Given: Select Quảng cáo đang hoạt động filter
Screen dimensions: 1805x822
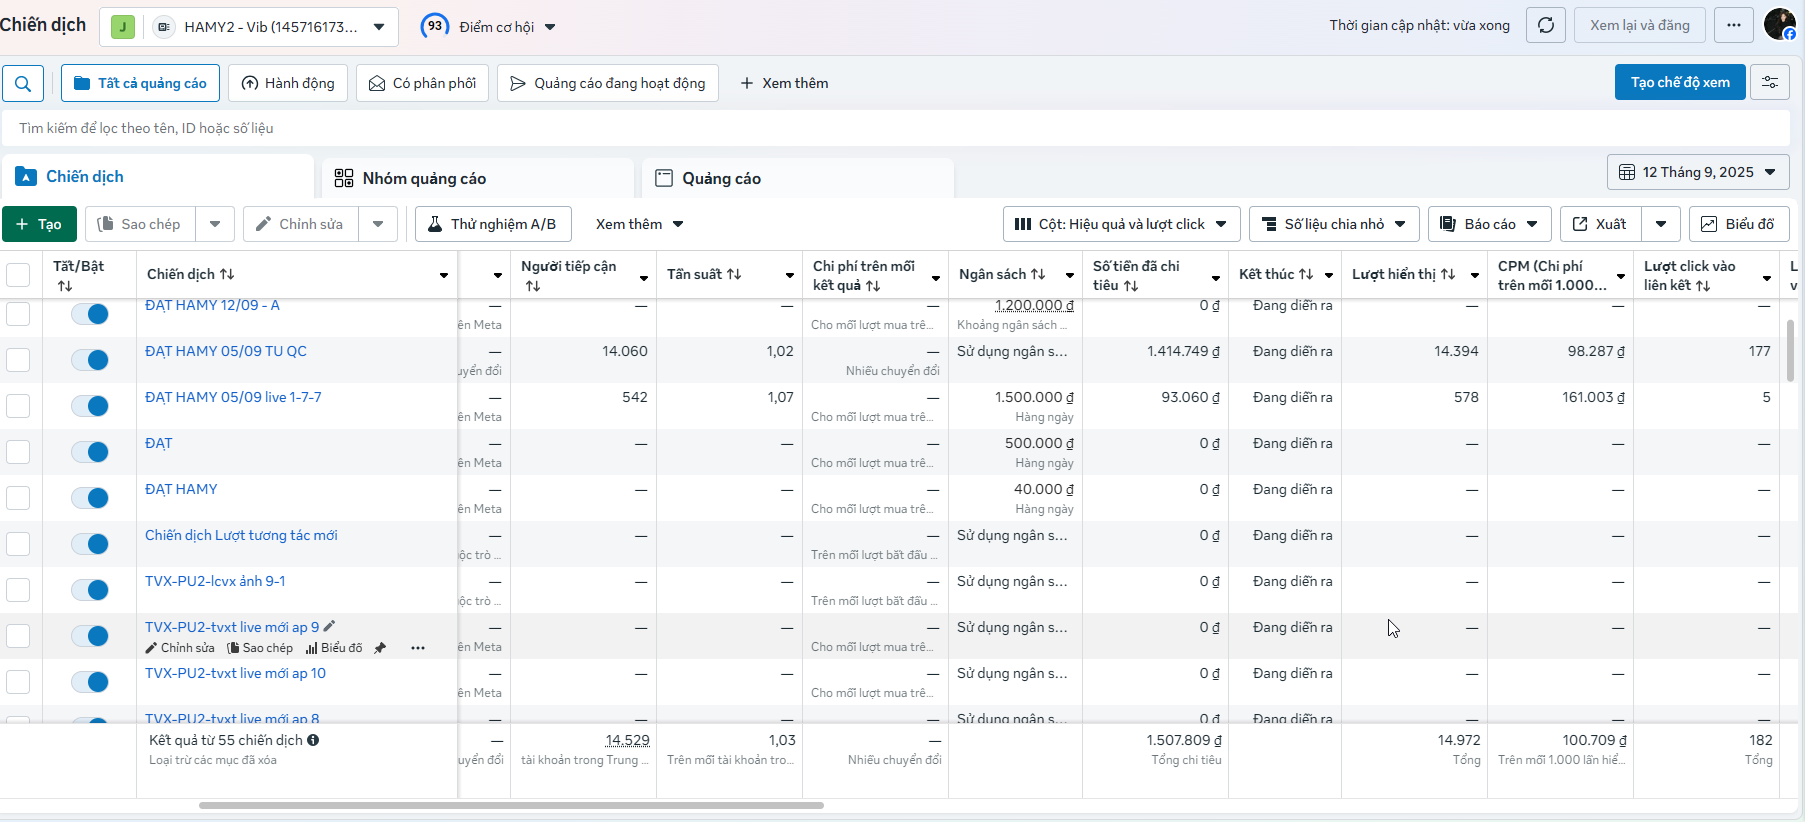Looking at the screenshot, I should (x=607, y=83).
